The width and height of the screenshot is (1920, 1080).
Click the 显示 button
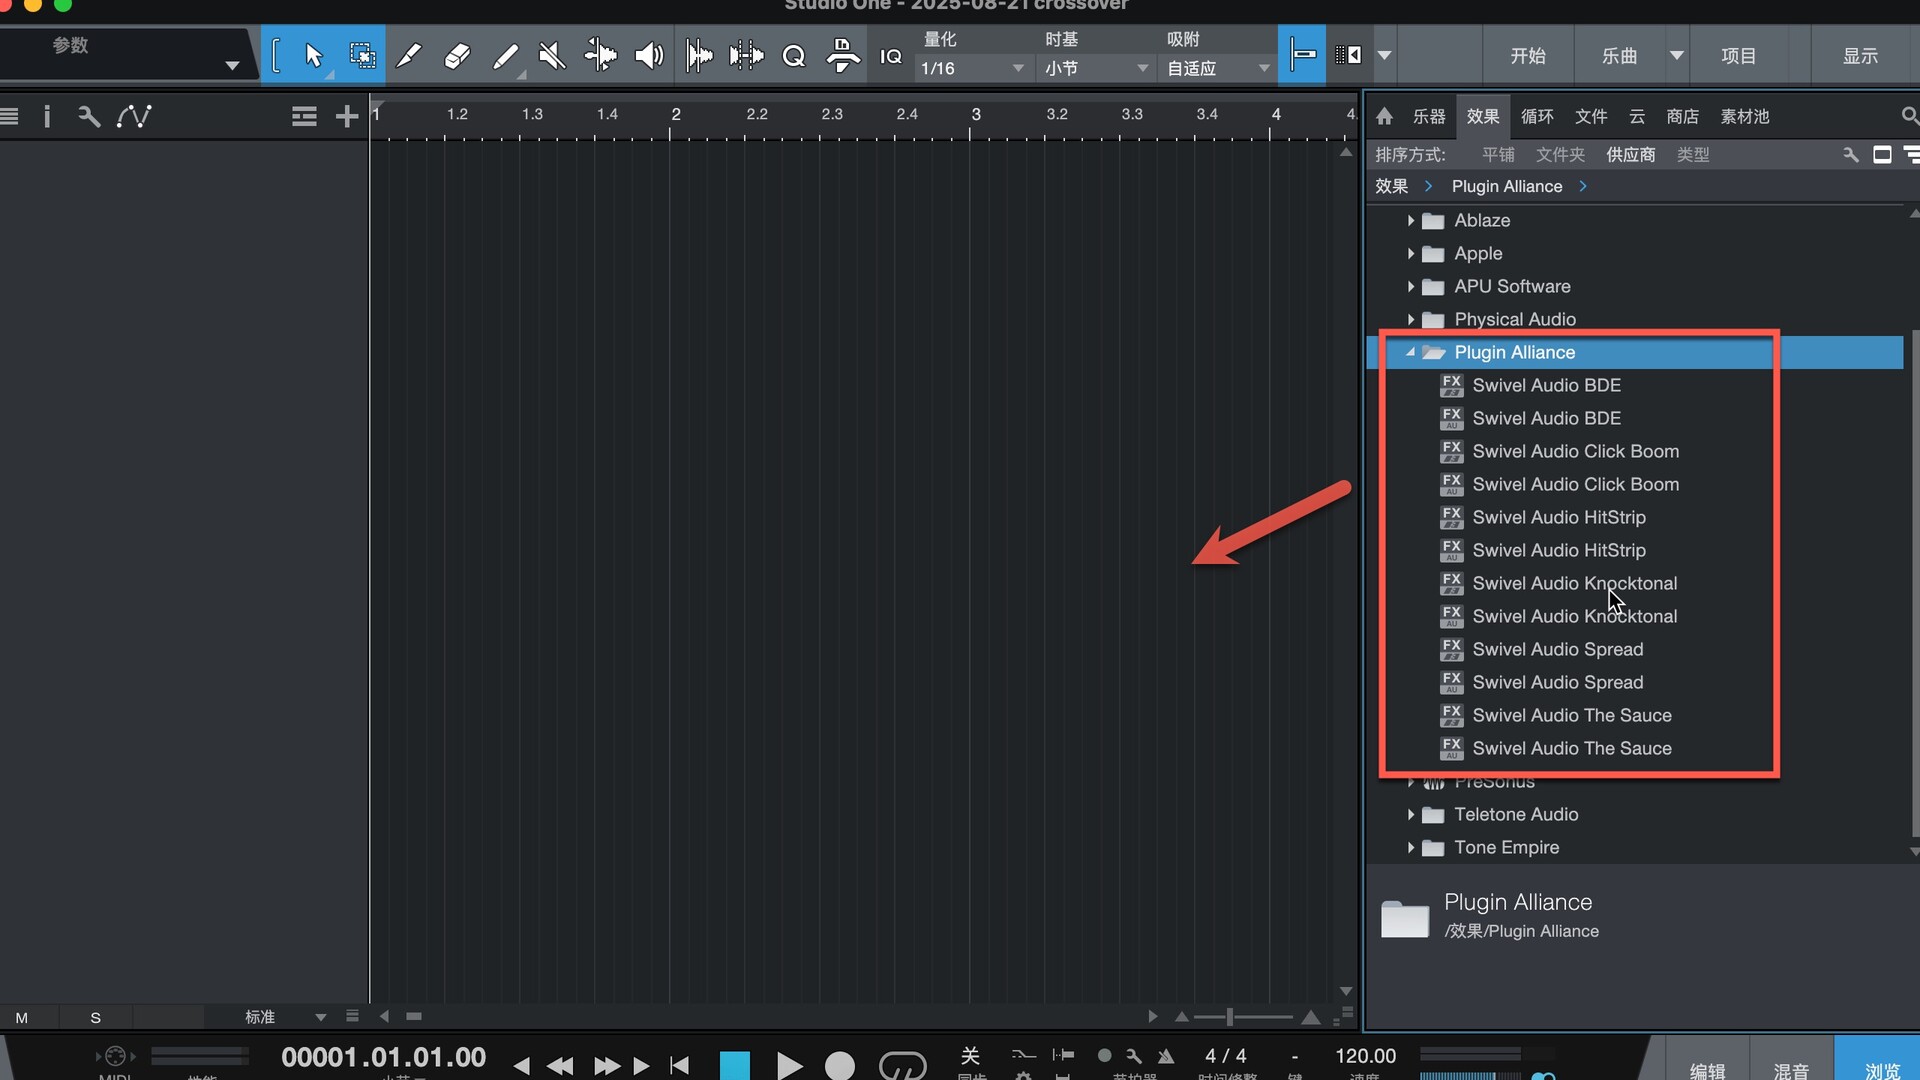point(1860,56)
